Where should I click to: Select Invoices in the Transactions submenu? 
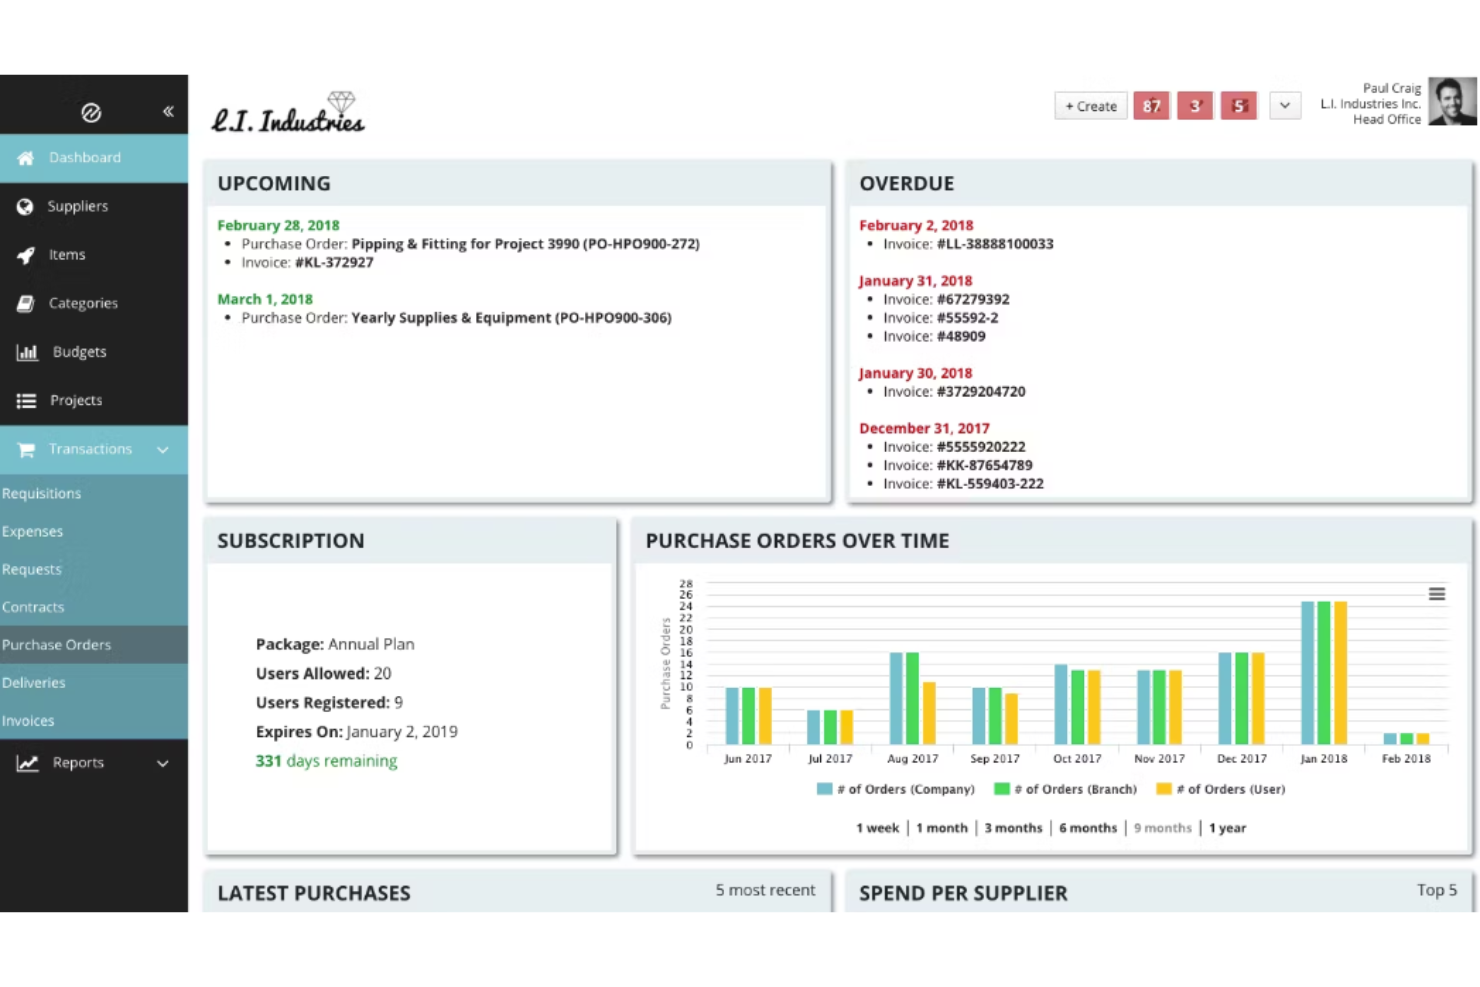(28, 720)
